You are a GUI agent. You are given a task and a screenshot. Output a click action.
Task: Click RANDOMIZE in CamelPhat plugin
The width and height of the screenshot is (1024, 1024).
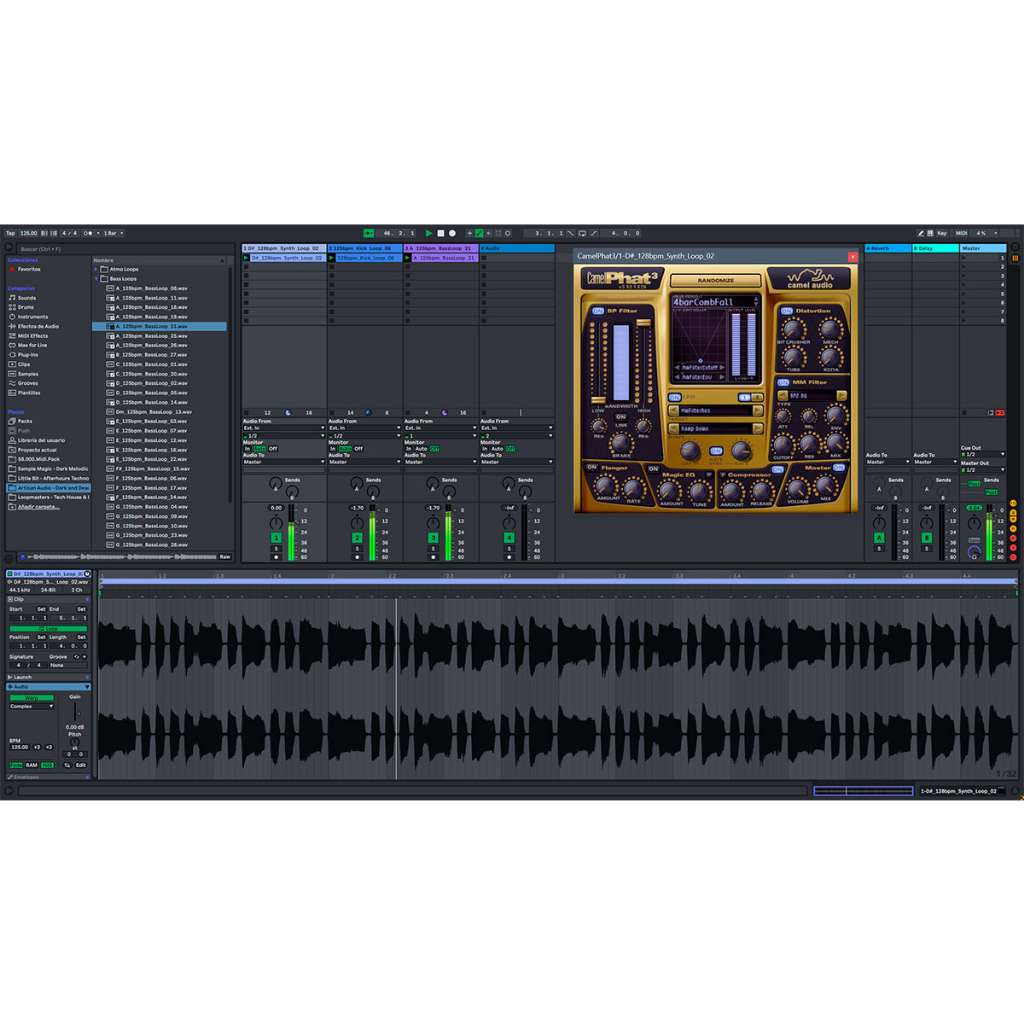tap(716, 280)
